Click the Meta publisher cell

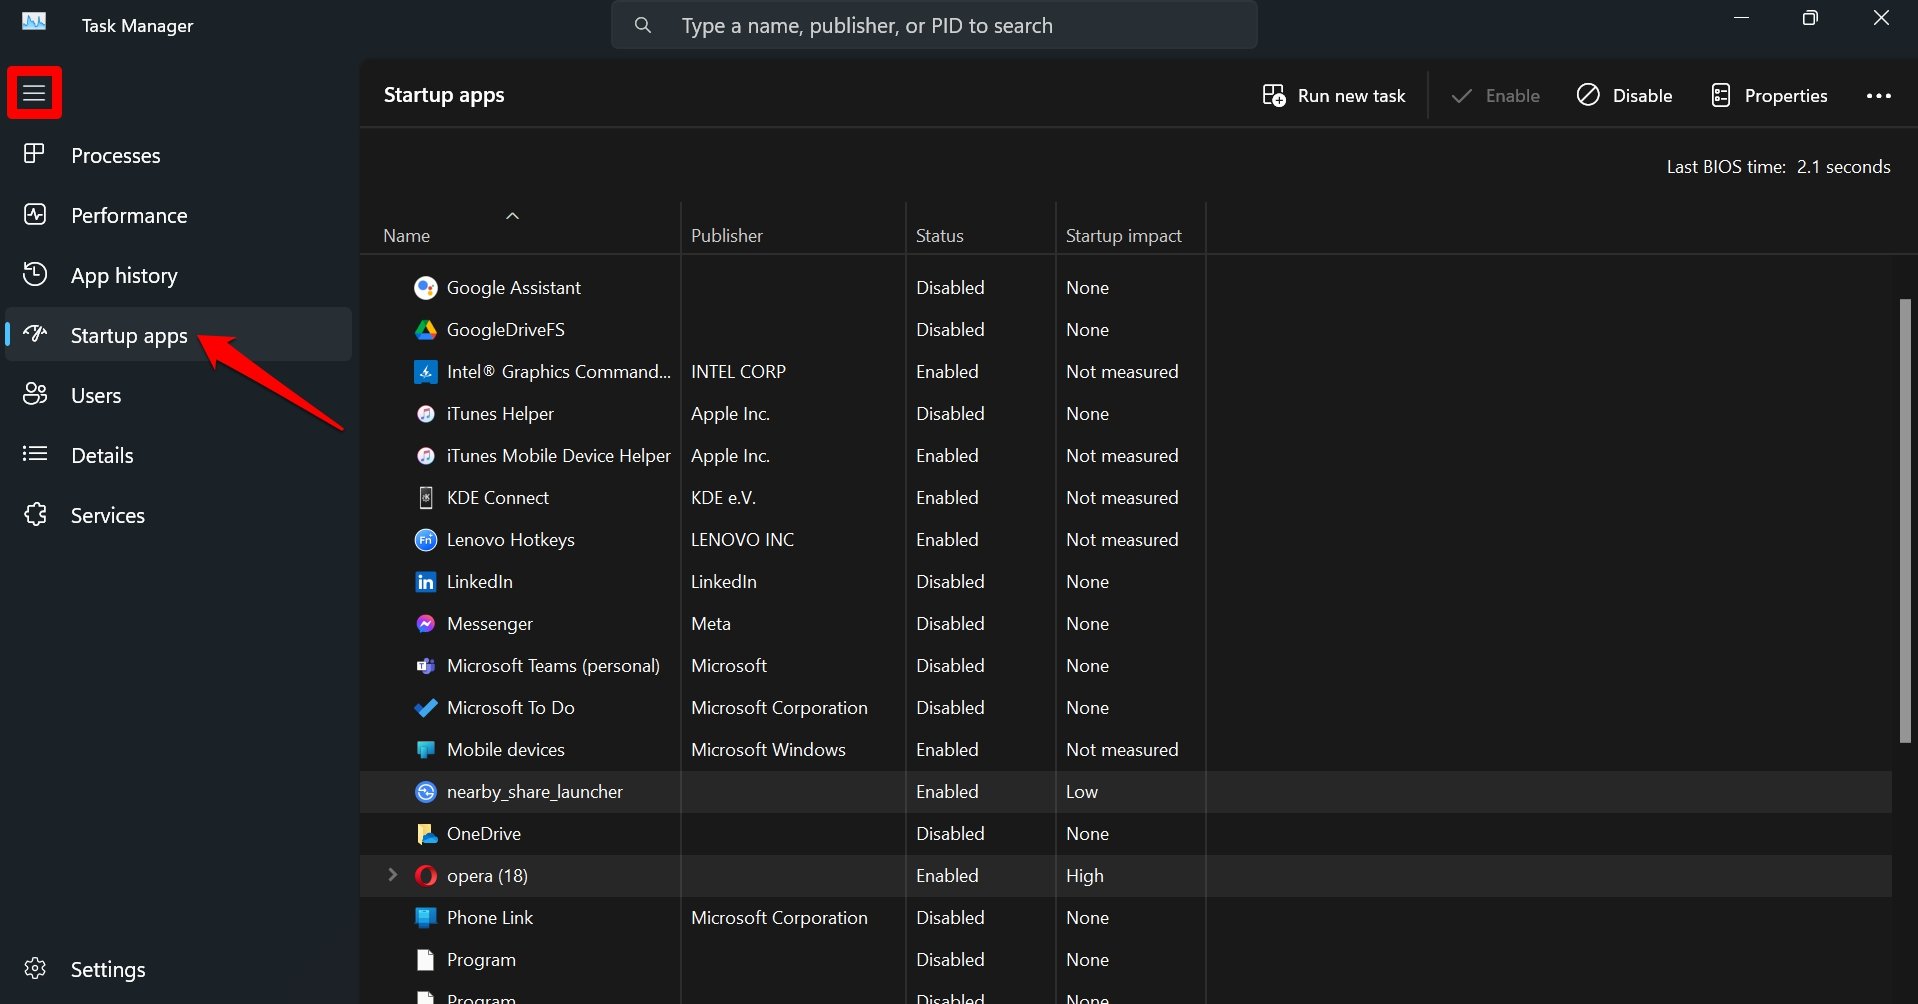point(710,624)
